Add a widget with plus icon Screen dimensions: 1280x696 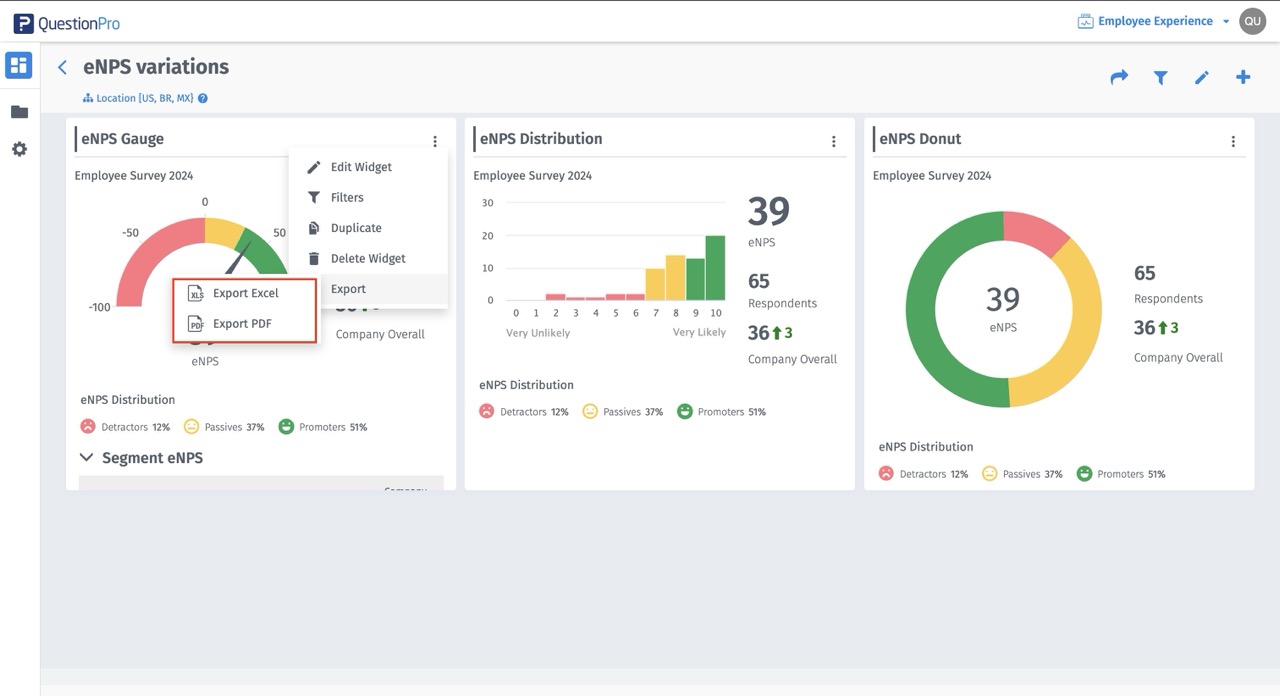[1243, 77]
